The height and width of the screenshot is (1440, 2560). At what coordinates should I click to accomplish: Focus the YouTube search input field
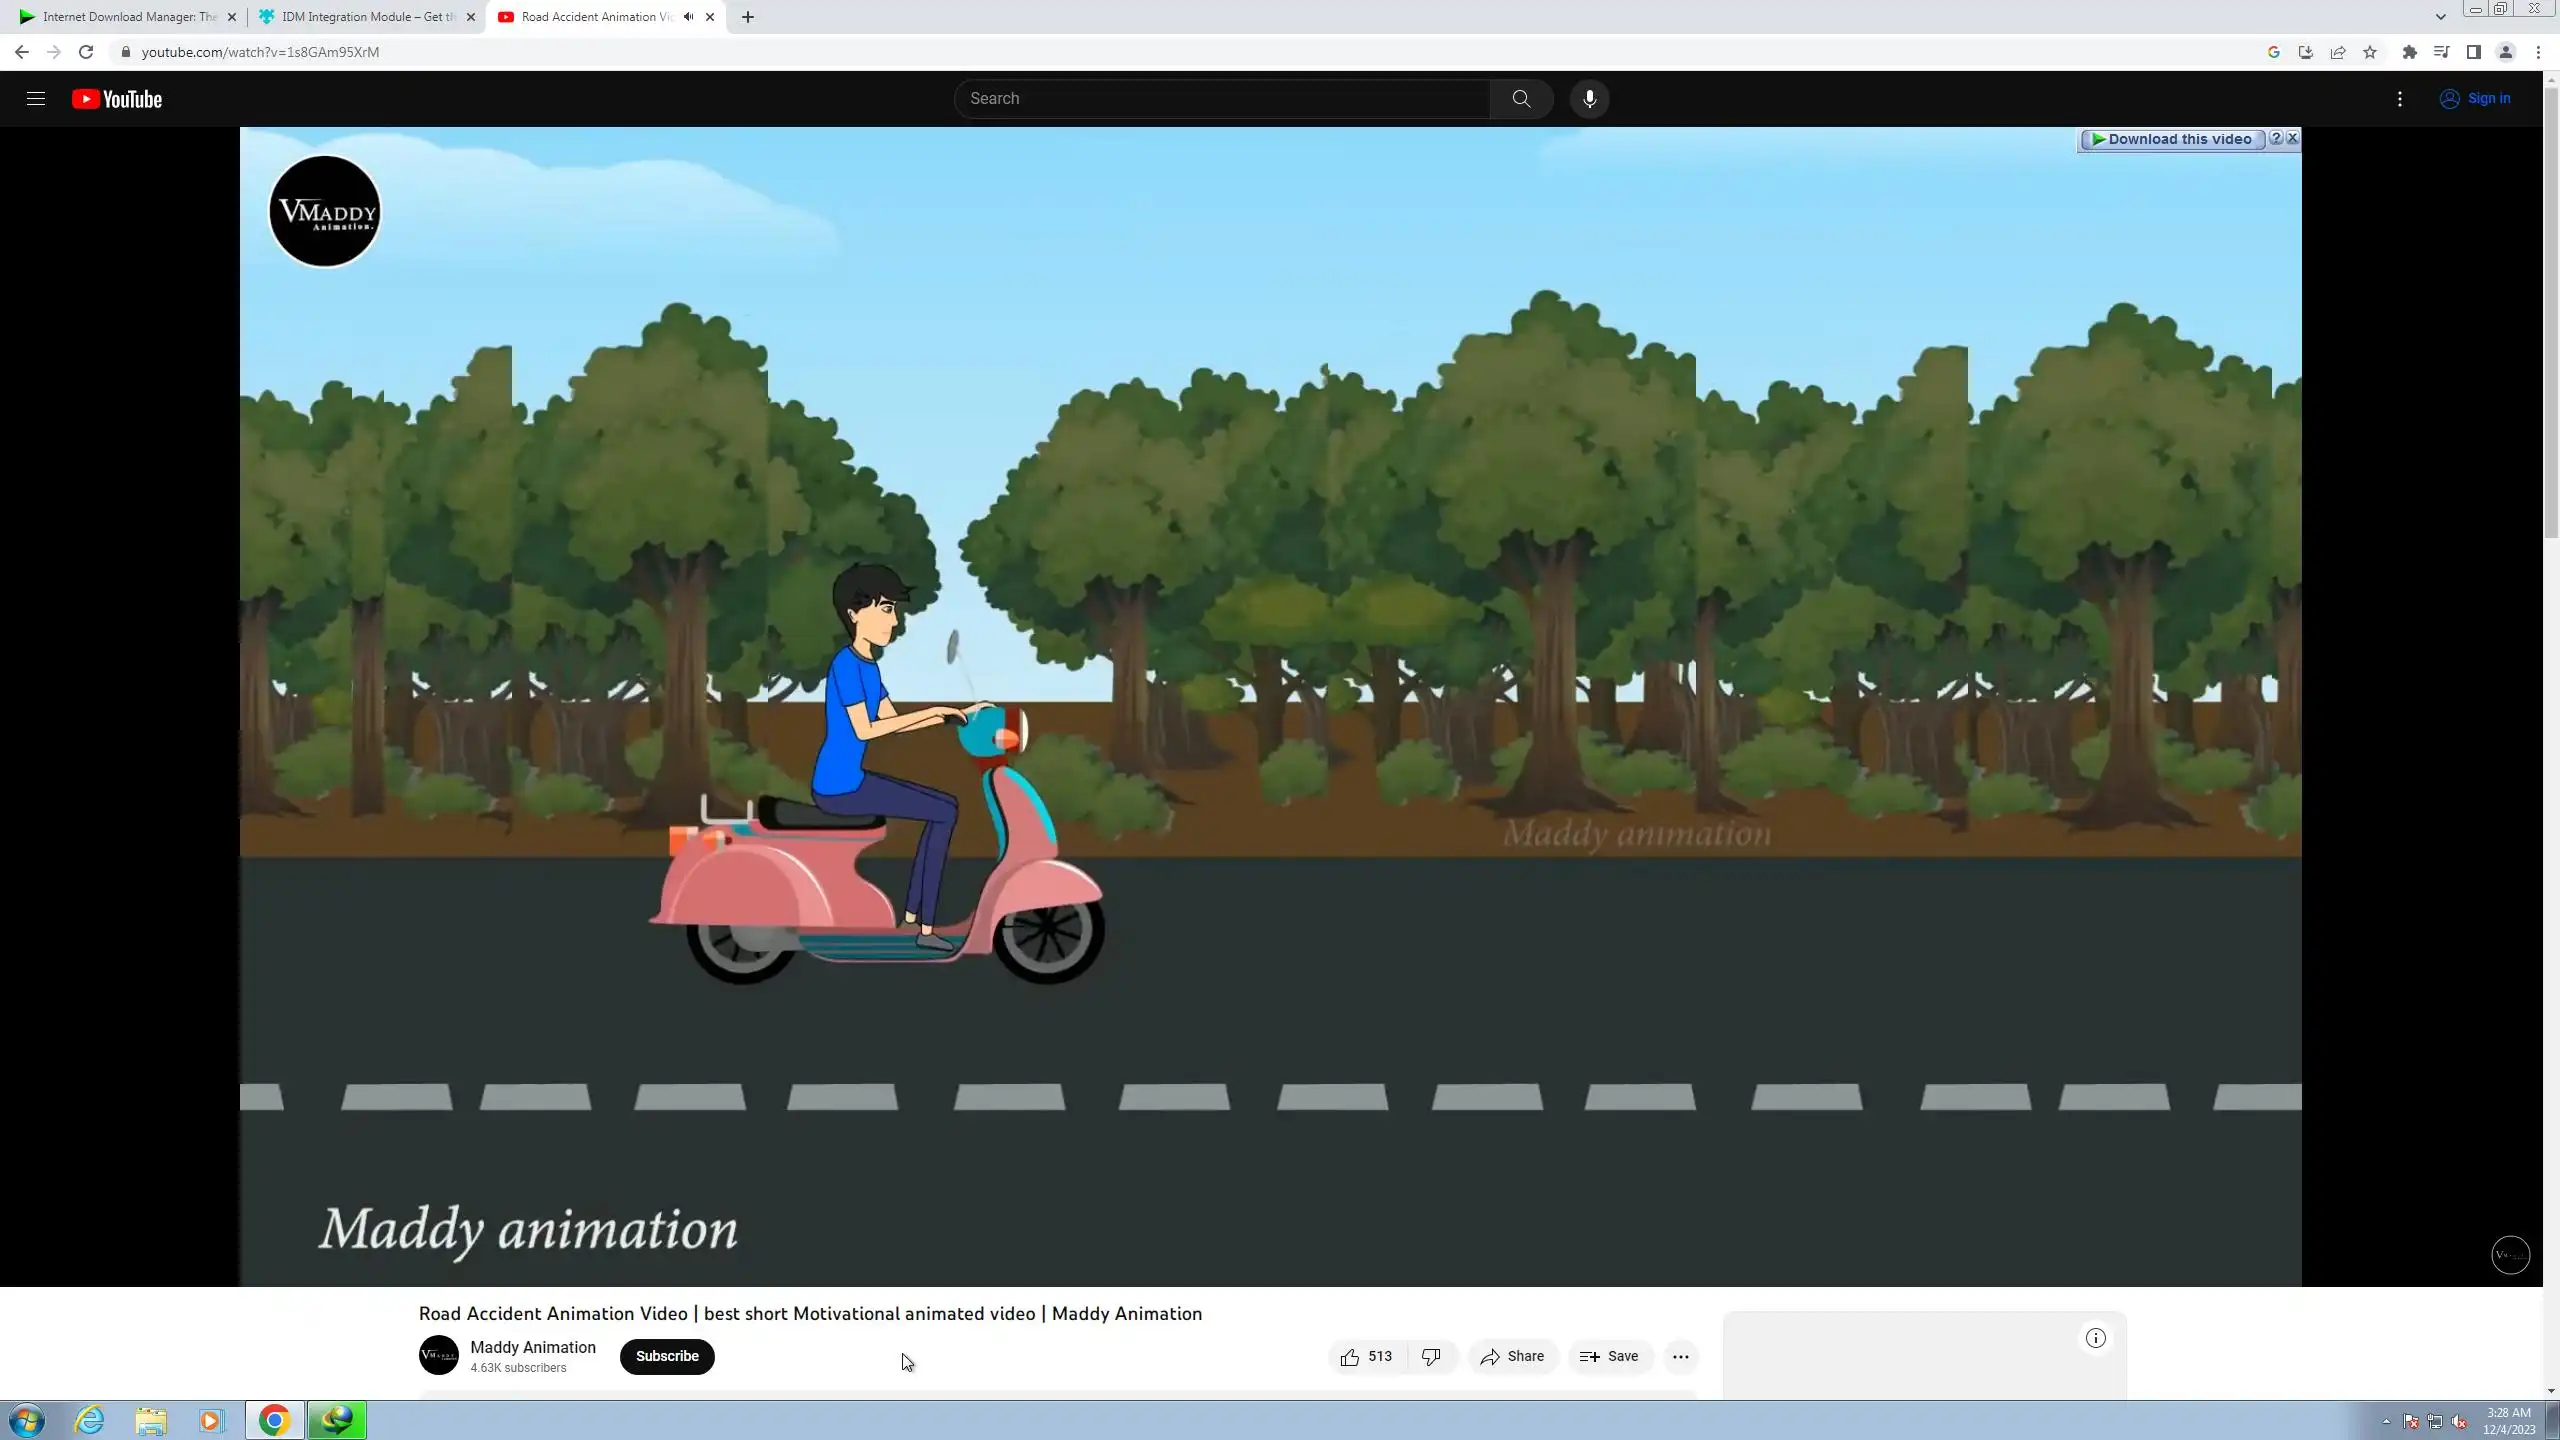click(x=1220, y=99)
